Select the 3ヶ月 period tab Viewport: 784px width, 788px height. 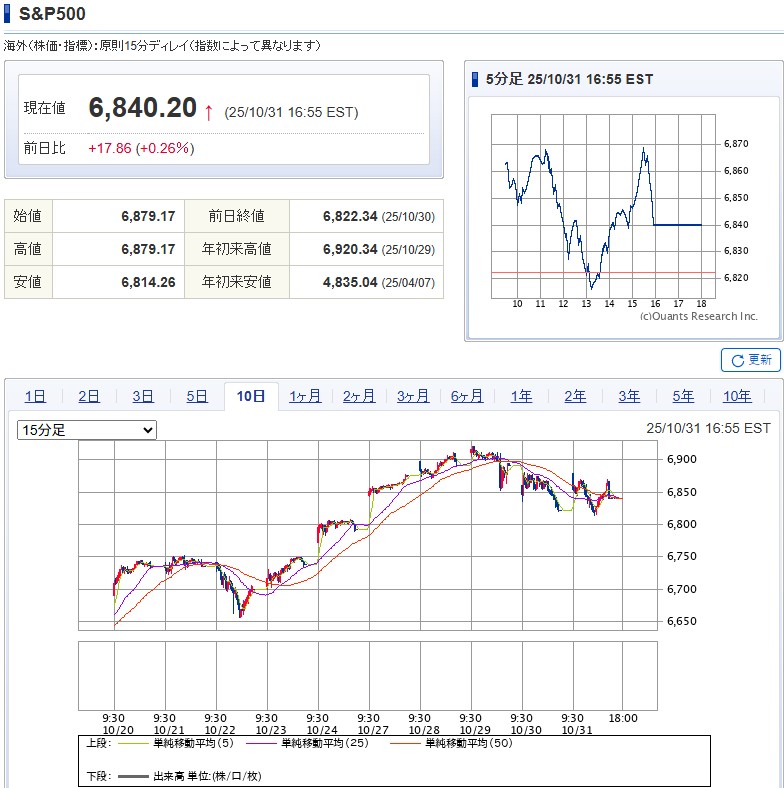[x=413, y=396]
